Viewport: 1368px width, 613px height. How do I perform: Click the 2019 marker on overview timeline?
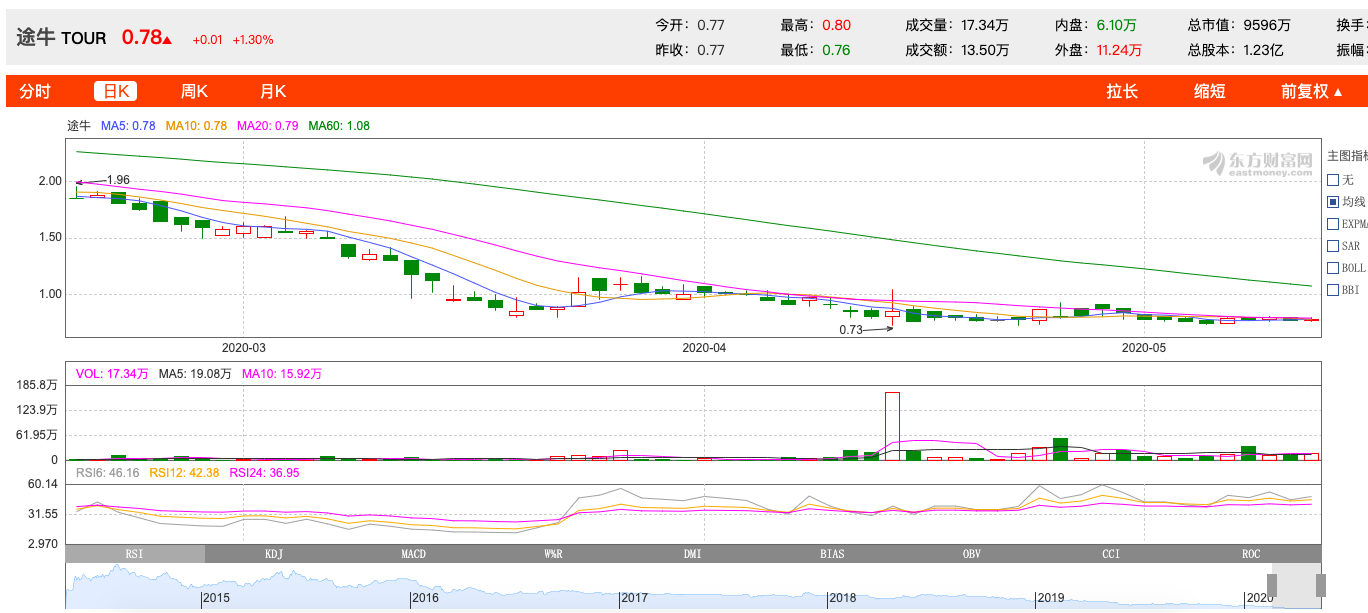coord(1051,598)
